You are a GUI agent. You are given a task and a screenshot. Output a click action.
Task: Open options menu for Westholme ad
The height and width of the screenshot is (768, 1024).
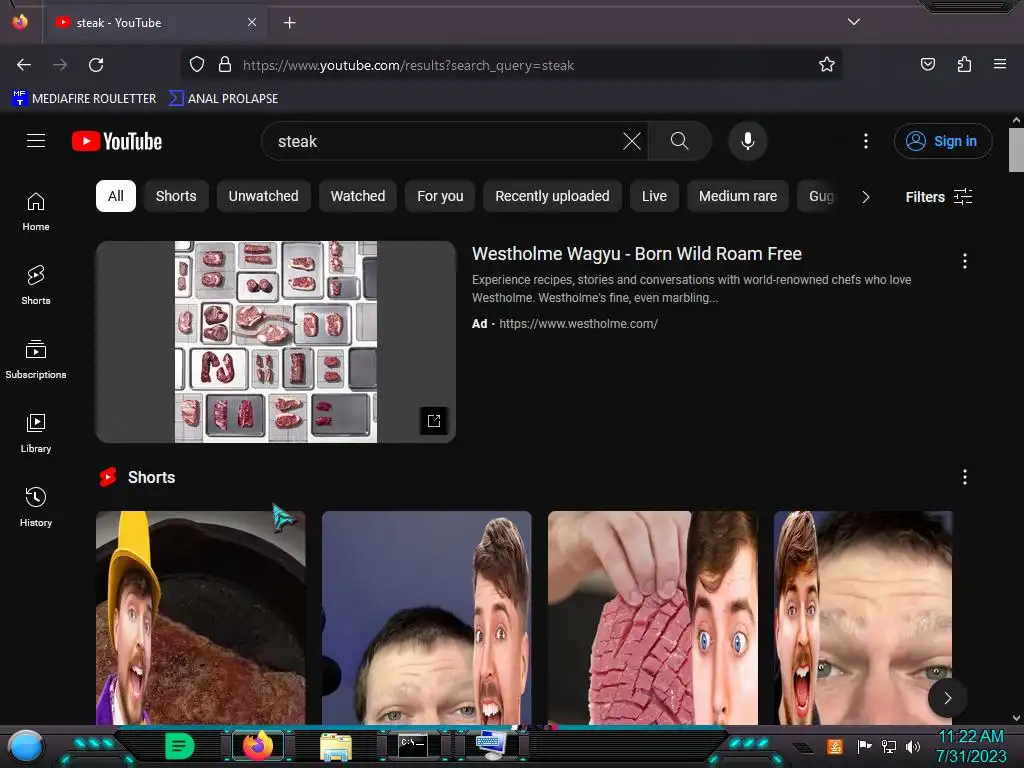[965, 261]
